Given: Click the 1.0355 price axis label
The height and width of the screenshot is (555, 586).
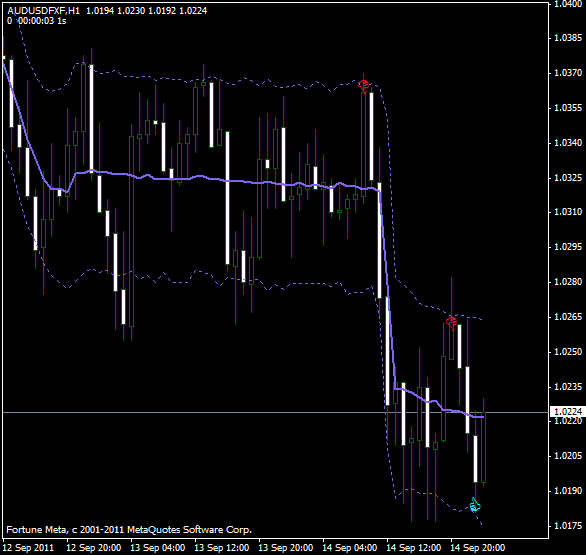Looking at the screenshot, I should (x=568, y=108).
